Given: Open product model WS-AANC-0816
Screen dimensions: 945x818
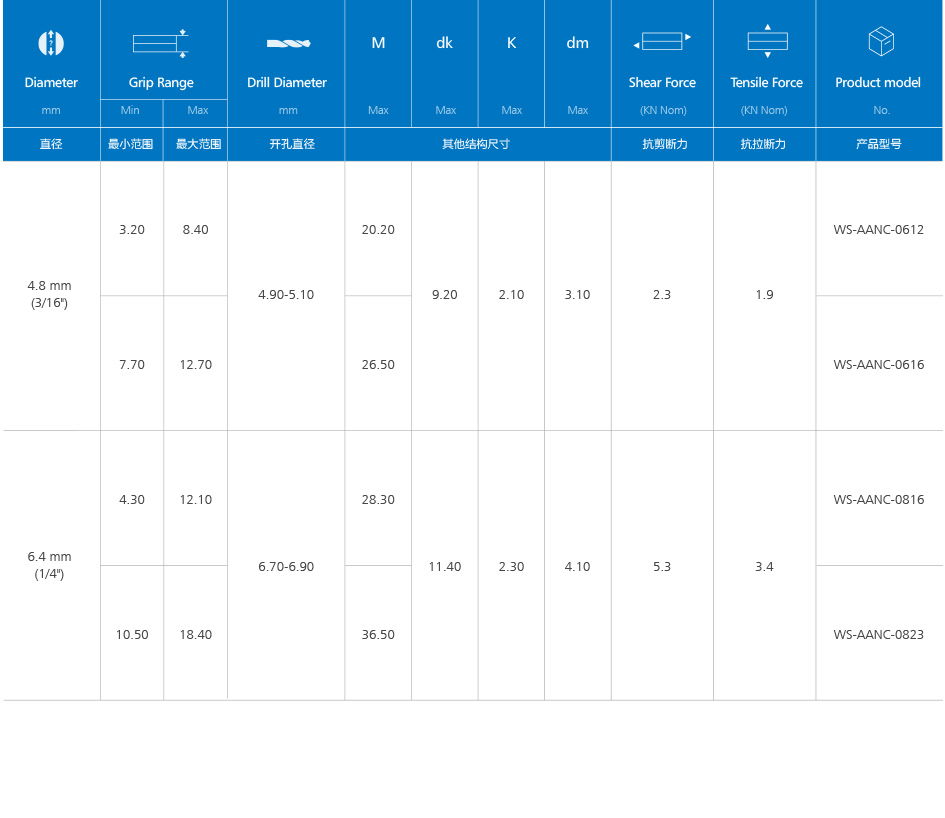Looking at the screenshot, I should tap(878, 500).
